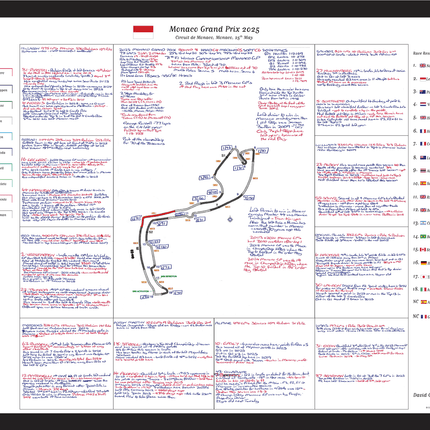430x430 pixels.
Task: Select the pink legend box at left edge
Action: 6,199
